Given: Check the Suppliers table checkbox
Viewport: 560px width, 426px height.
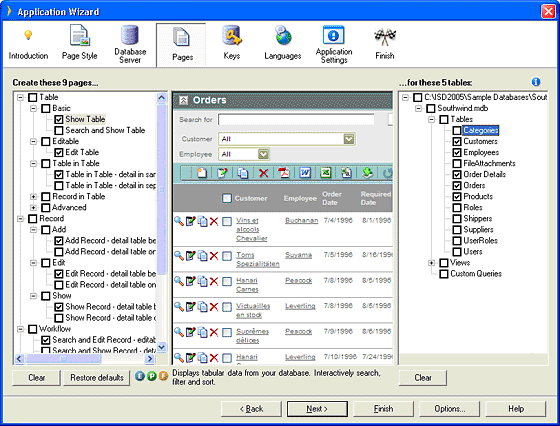Looking at the screenshot, I should pos(457,230).
